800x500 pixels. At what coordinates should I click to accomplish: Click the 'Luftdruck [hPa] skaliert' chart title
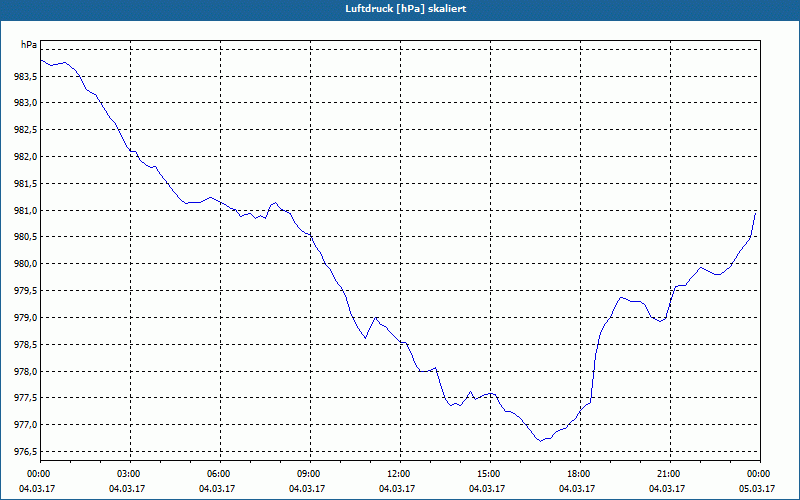coord(405,9)
